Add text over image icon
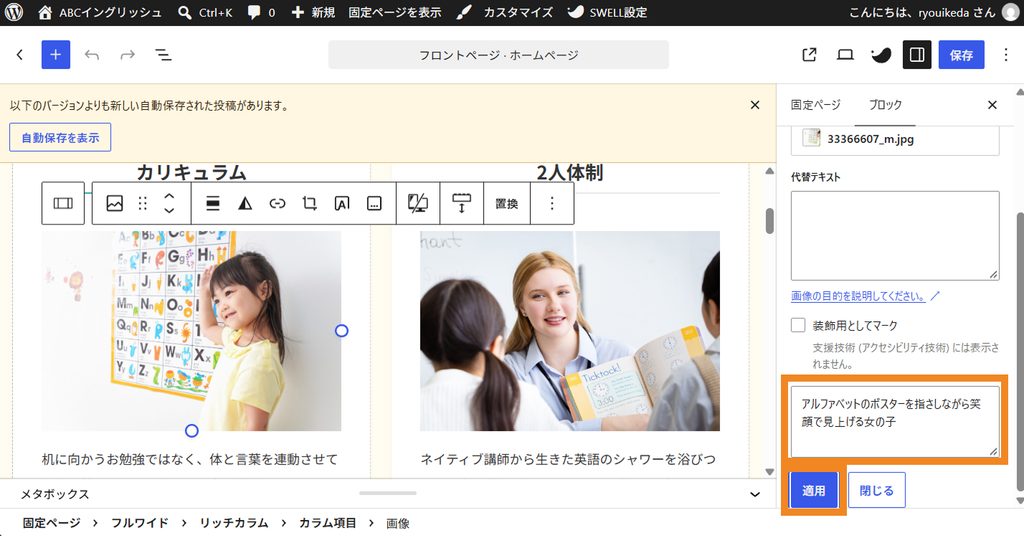 [x=342, y=204]
